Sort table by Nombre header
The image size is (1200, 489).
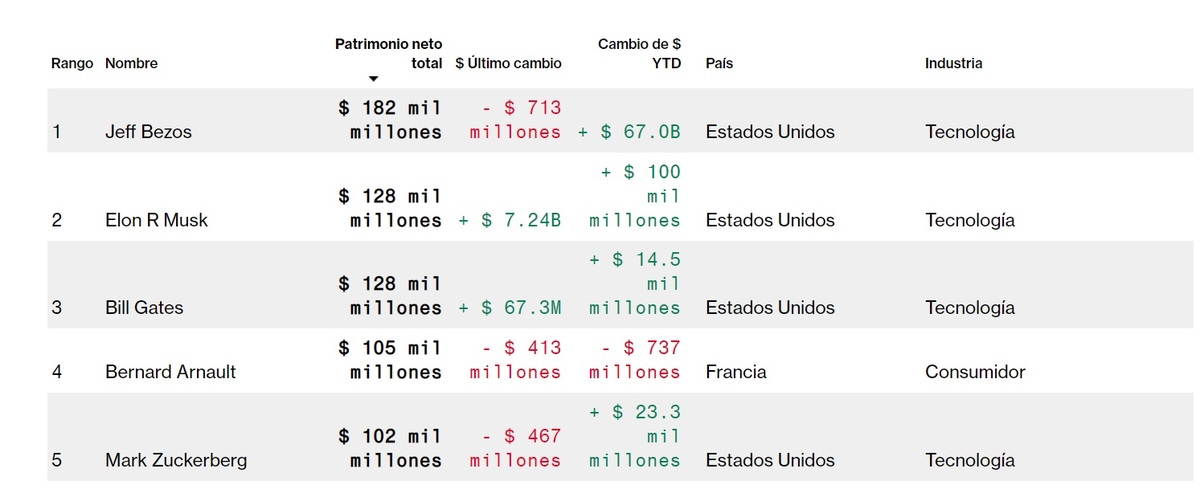pos(131,63)
